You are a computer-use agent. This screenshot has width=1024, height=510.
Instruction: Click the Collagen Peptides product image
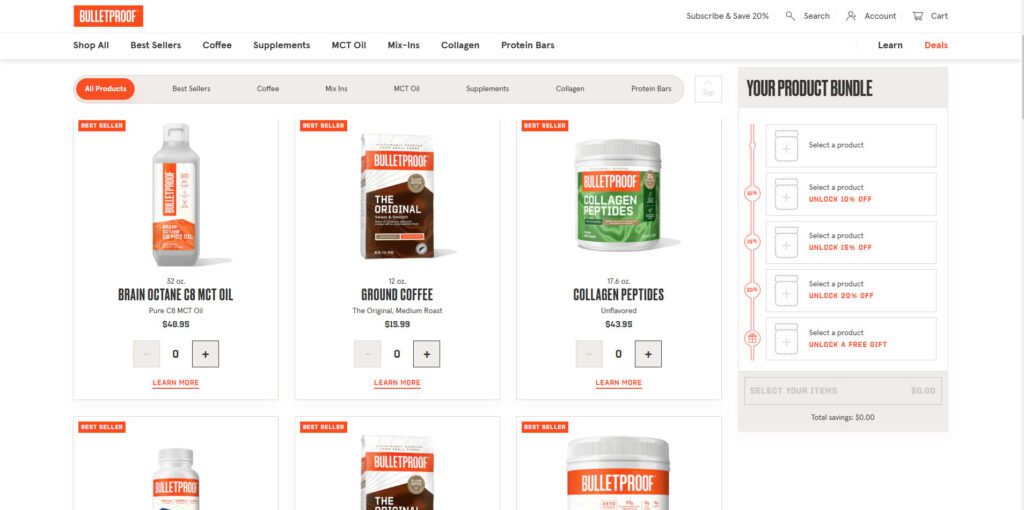(x=618, y=195)
